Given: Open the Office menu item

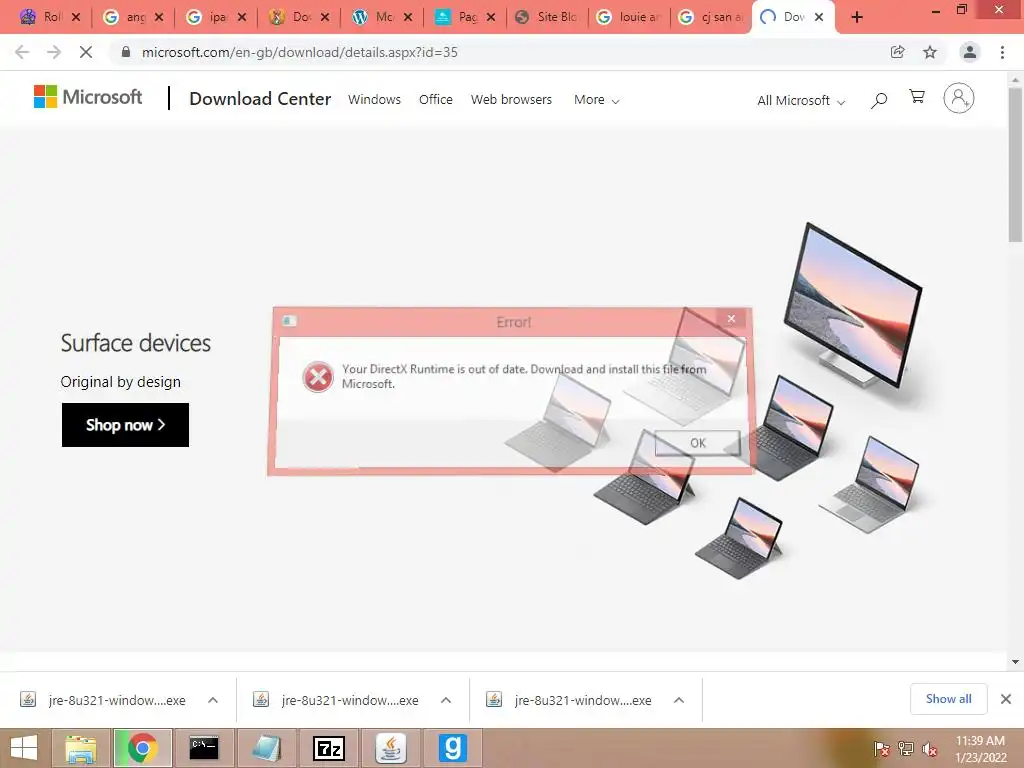Looking at the screenshot, I should coord(436,99).
